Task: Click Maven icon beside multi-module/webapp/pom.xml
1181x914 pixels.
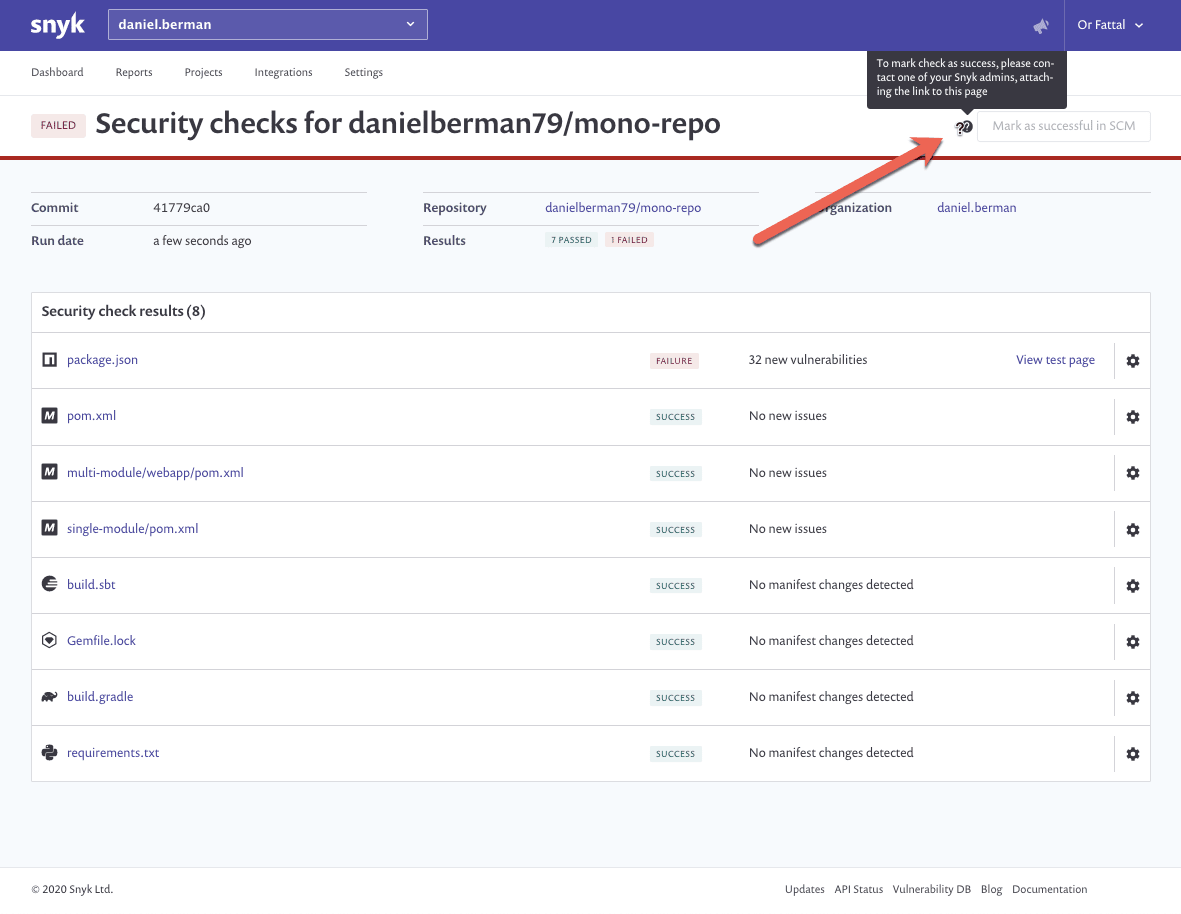Action: tap(49, 472)
